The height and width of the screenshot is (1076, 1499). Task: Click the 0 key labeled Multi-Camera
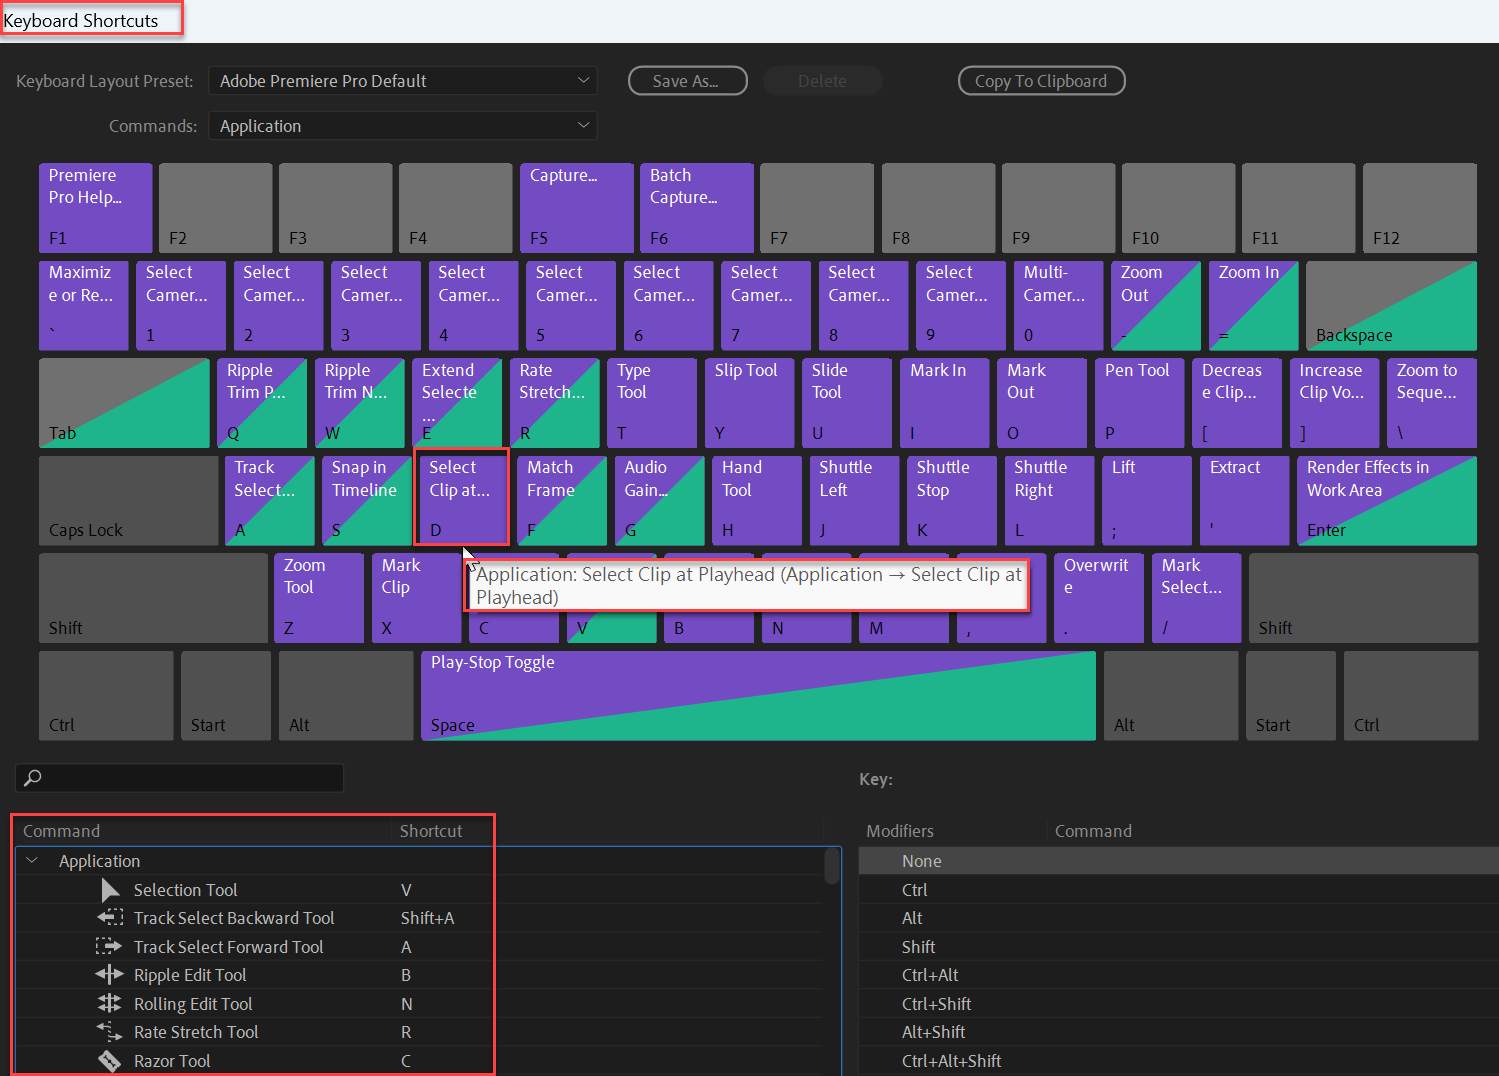tap(1059, 305)
